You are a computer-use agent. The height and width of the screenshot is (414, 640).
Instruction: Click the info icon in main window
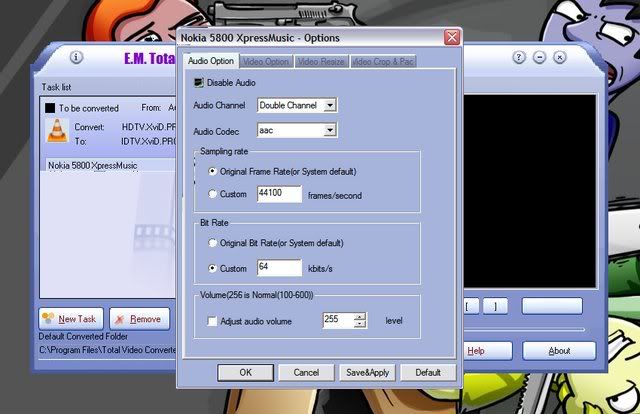click(x=76, y=57)
